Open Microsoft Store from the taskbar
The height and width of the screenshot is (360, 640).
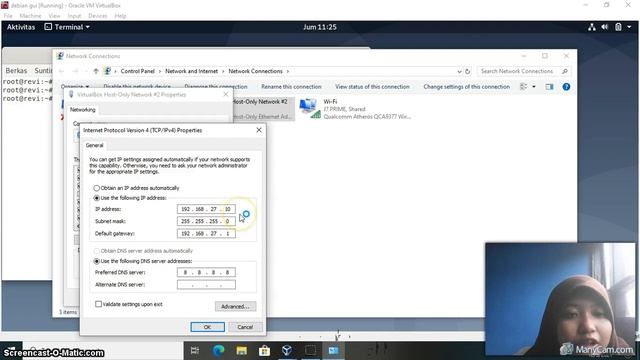(264, 350)
